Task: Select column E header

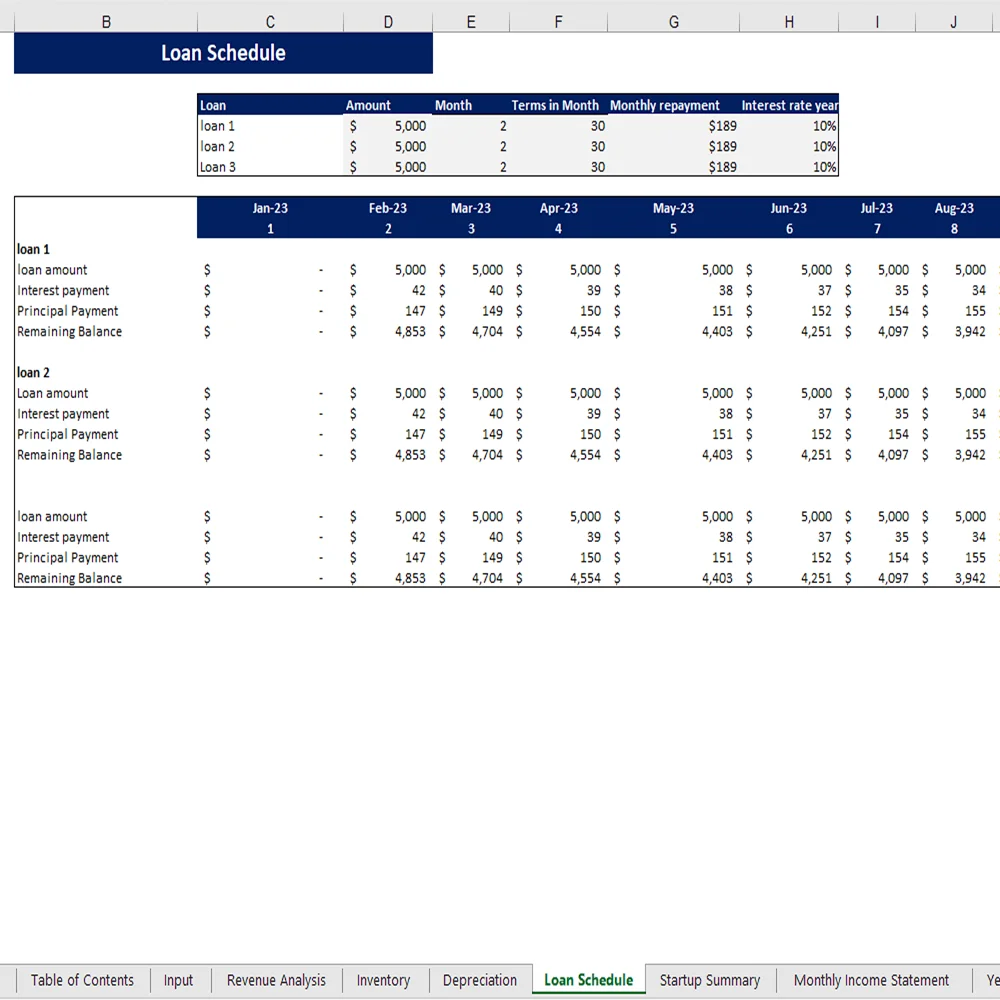Action: click(471, 22)
